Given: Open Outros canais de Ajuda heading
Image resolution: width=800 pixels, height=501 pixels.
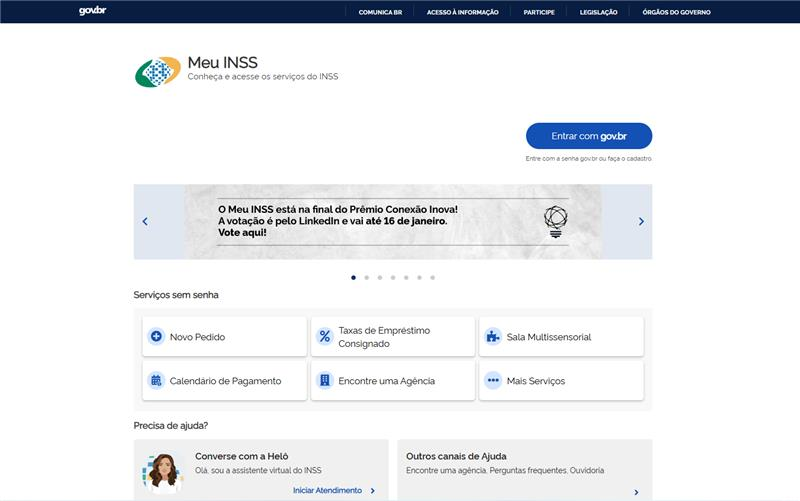Looking at the screenshot, I should click(456, 456).
